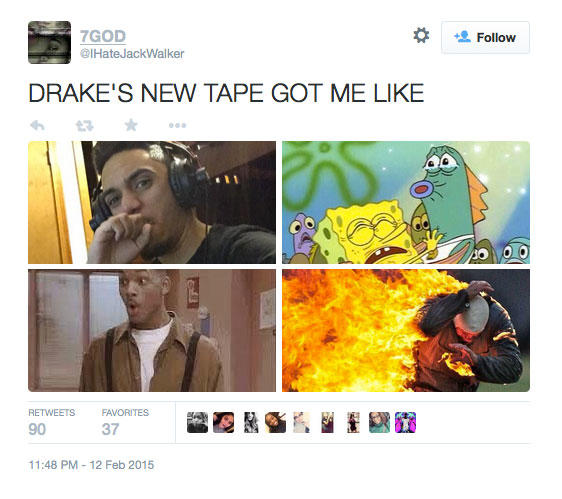Click the purple neon retweeter avatar

[405, 422]
